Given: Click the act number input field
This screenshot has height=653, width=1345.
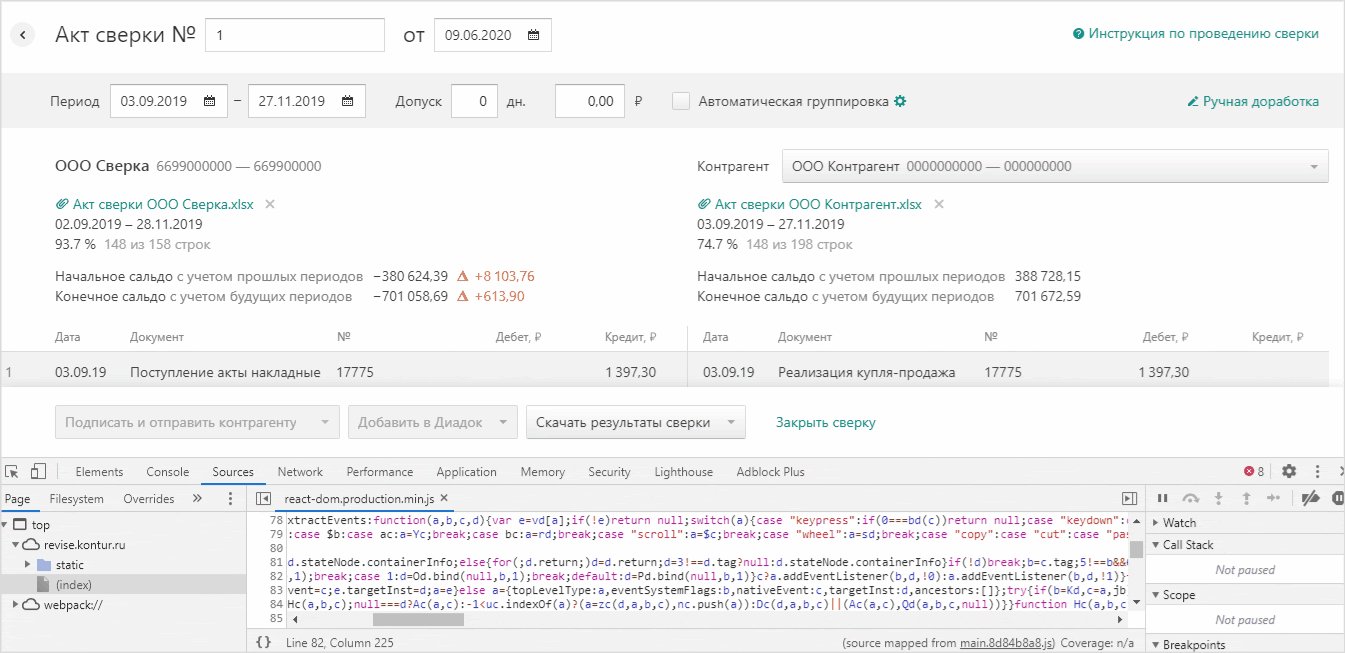Looking at the screenshot, I should click(x=295, y=35).
